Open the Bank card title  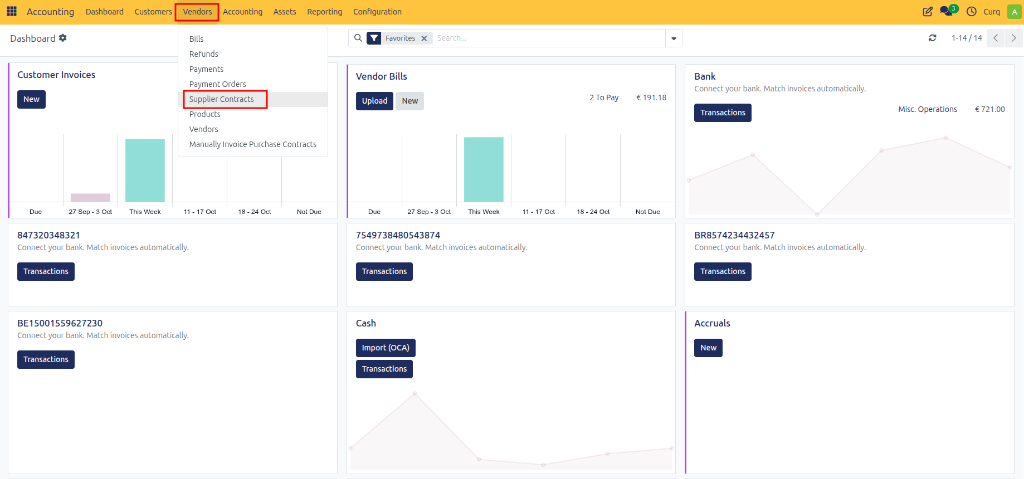(705, 76)
